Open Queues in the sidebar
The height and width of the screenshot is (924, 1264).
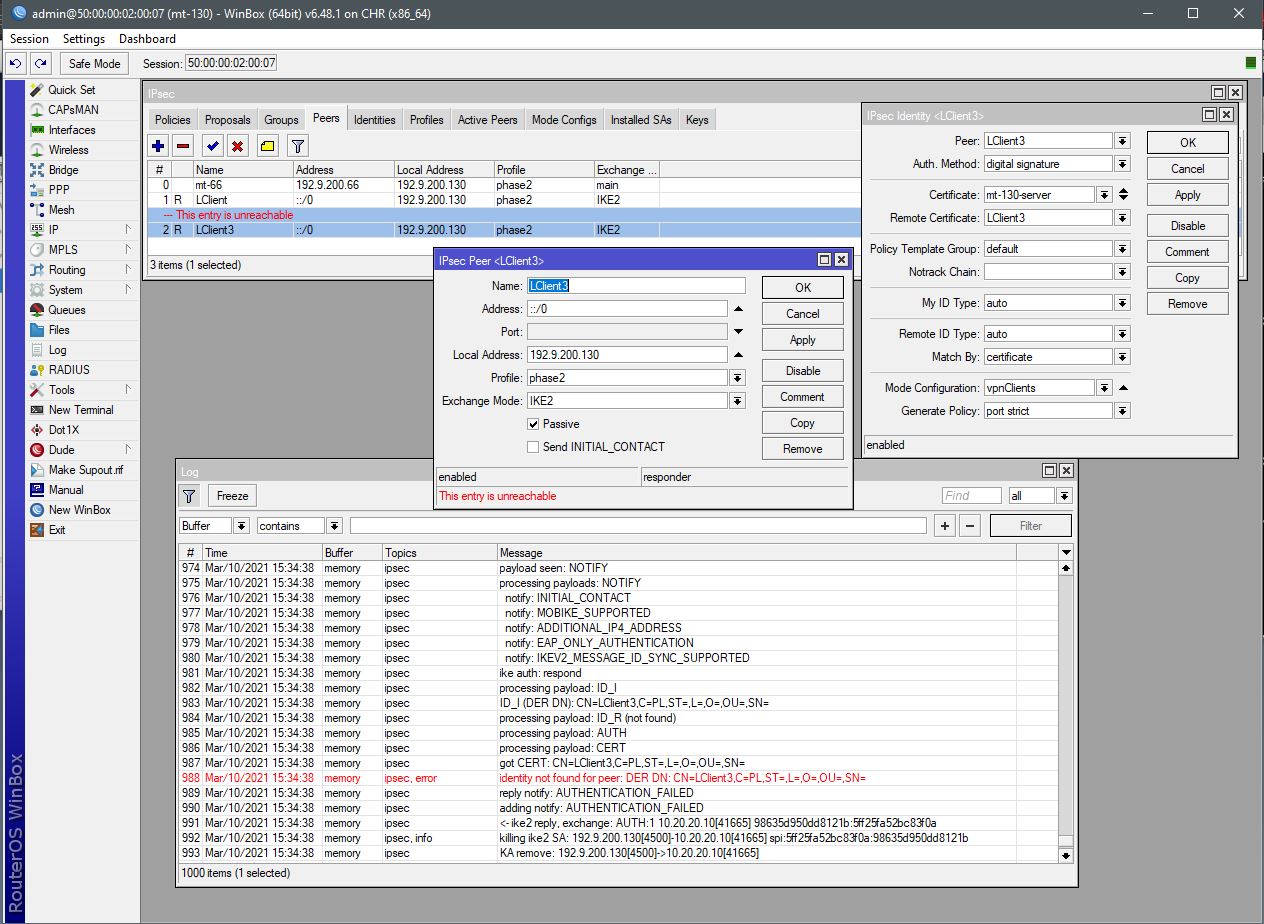[x=67, y=310]
